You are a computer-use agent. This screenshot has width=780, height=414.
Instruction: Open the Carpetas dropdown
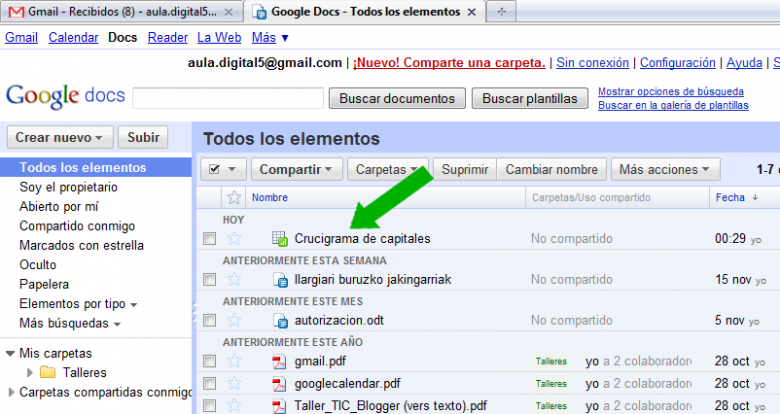387,169
